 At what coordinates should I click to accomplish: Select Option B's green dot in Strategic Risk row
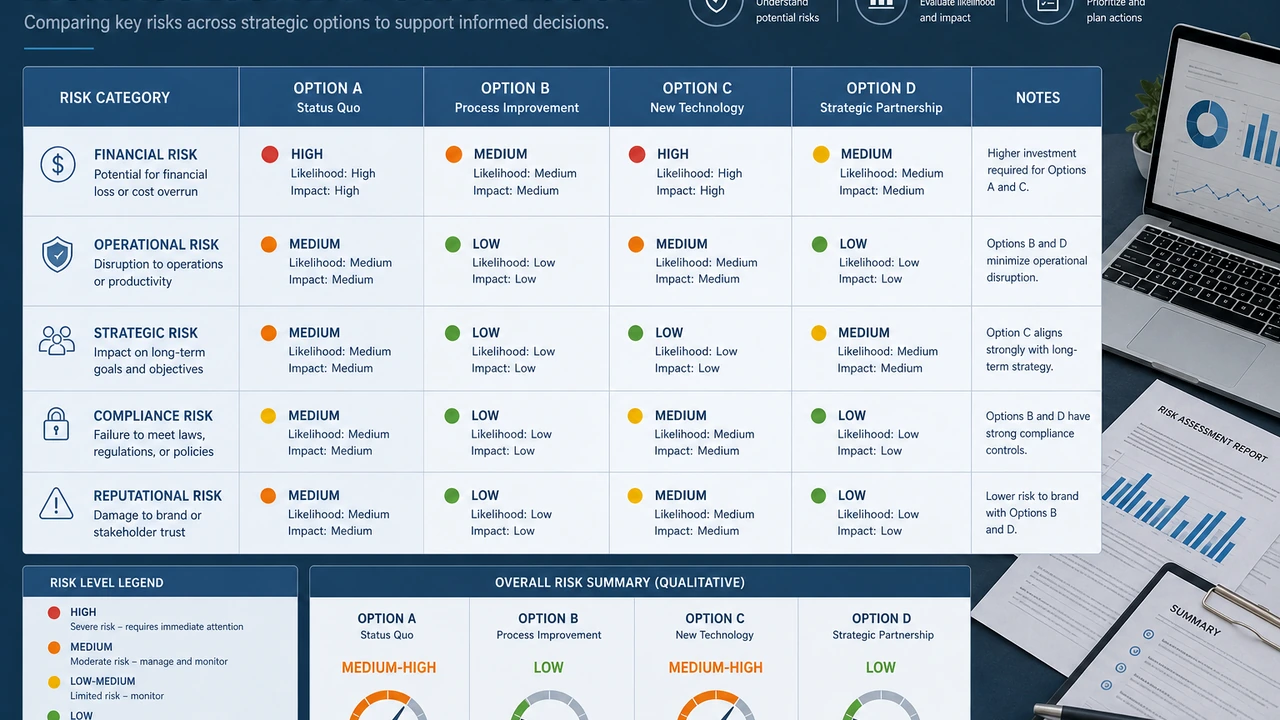tap(453, 333)
